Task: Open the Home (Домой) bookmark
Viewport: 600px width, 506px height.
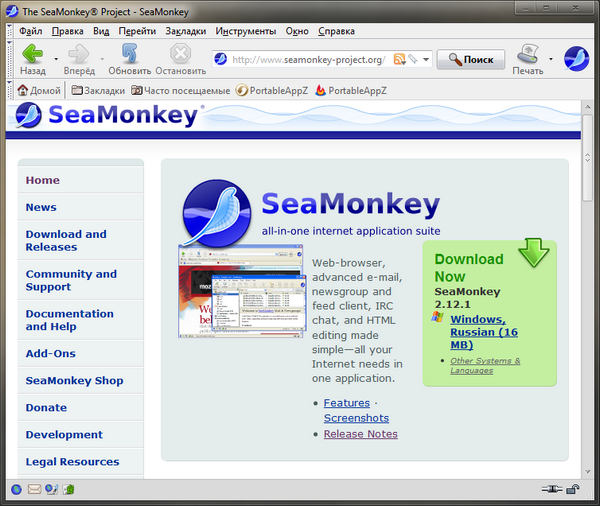Action: click(39, 90)
